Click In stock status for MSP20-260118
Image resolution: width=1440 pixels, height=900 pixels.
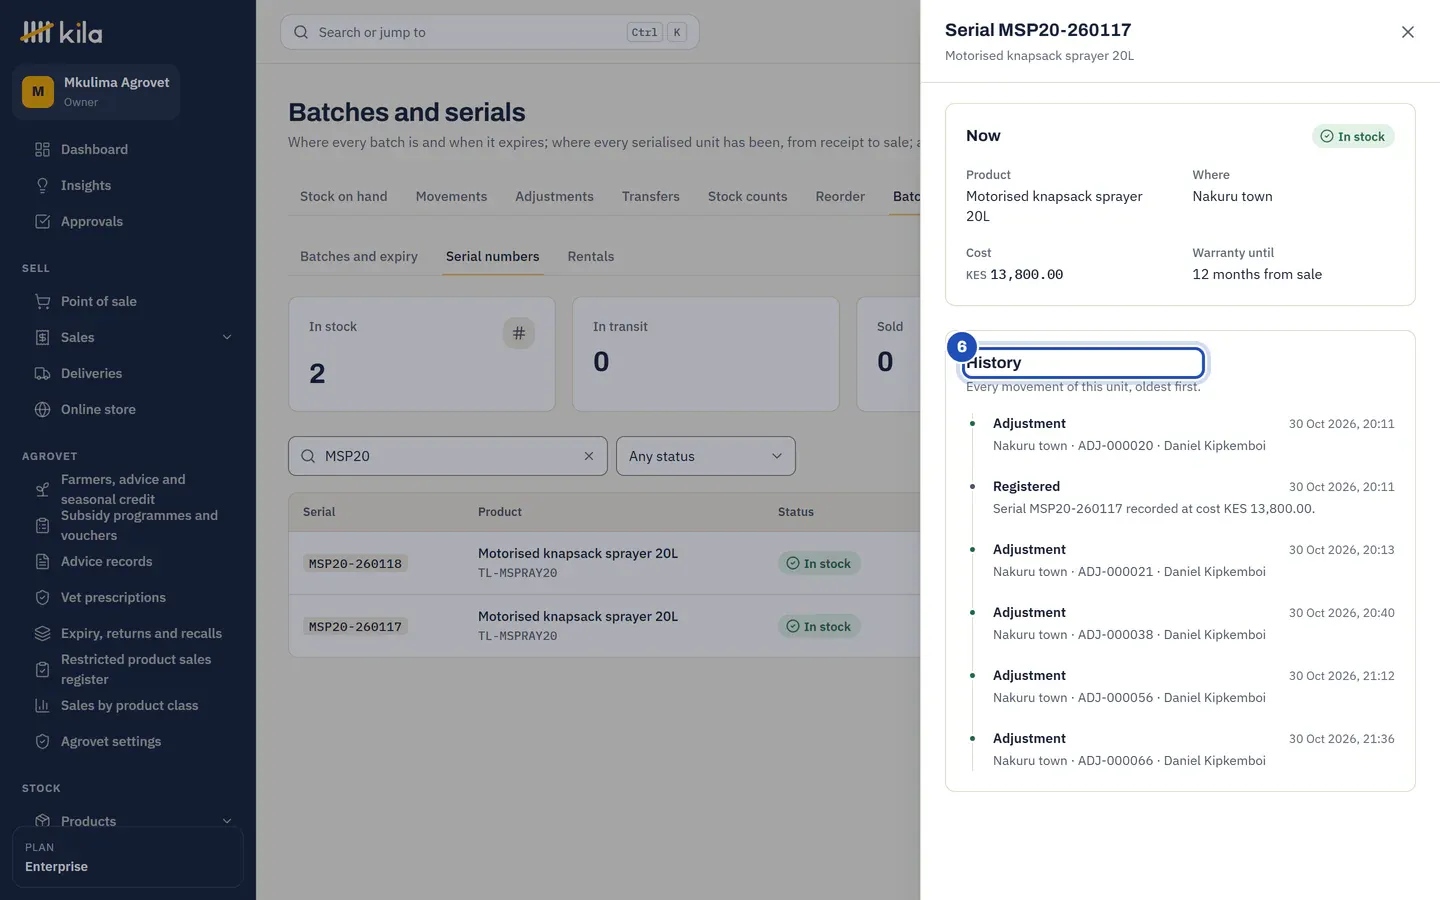click(819, 564)
